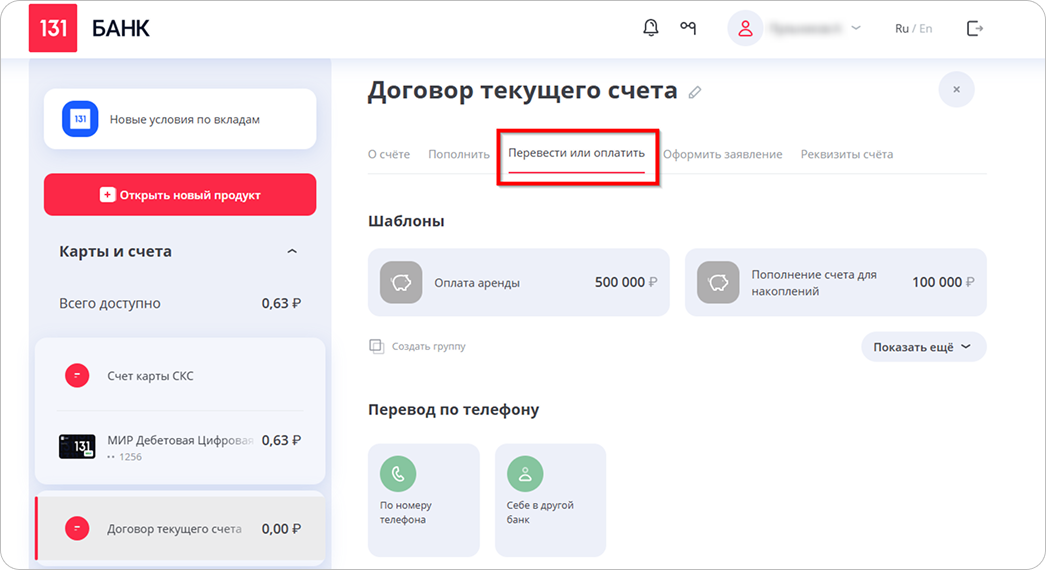Viewport: 1046px width, 570px height.
Task: Select the 'Пополнить' tab
Action: (x=459, y=154)
